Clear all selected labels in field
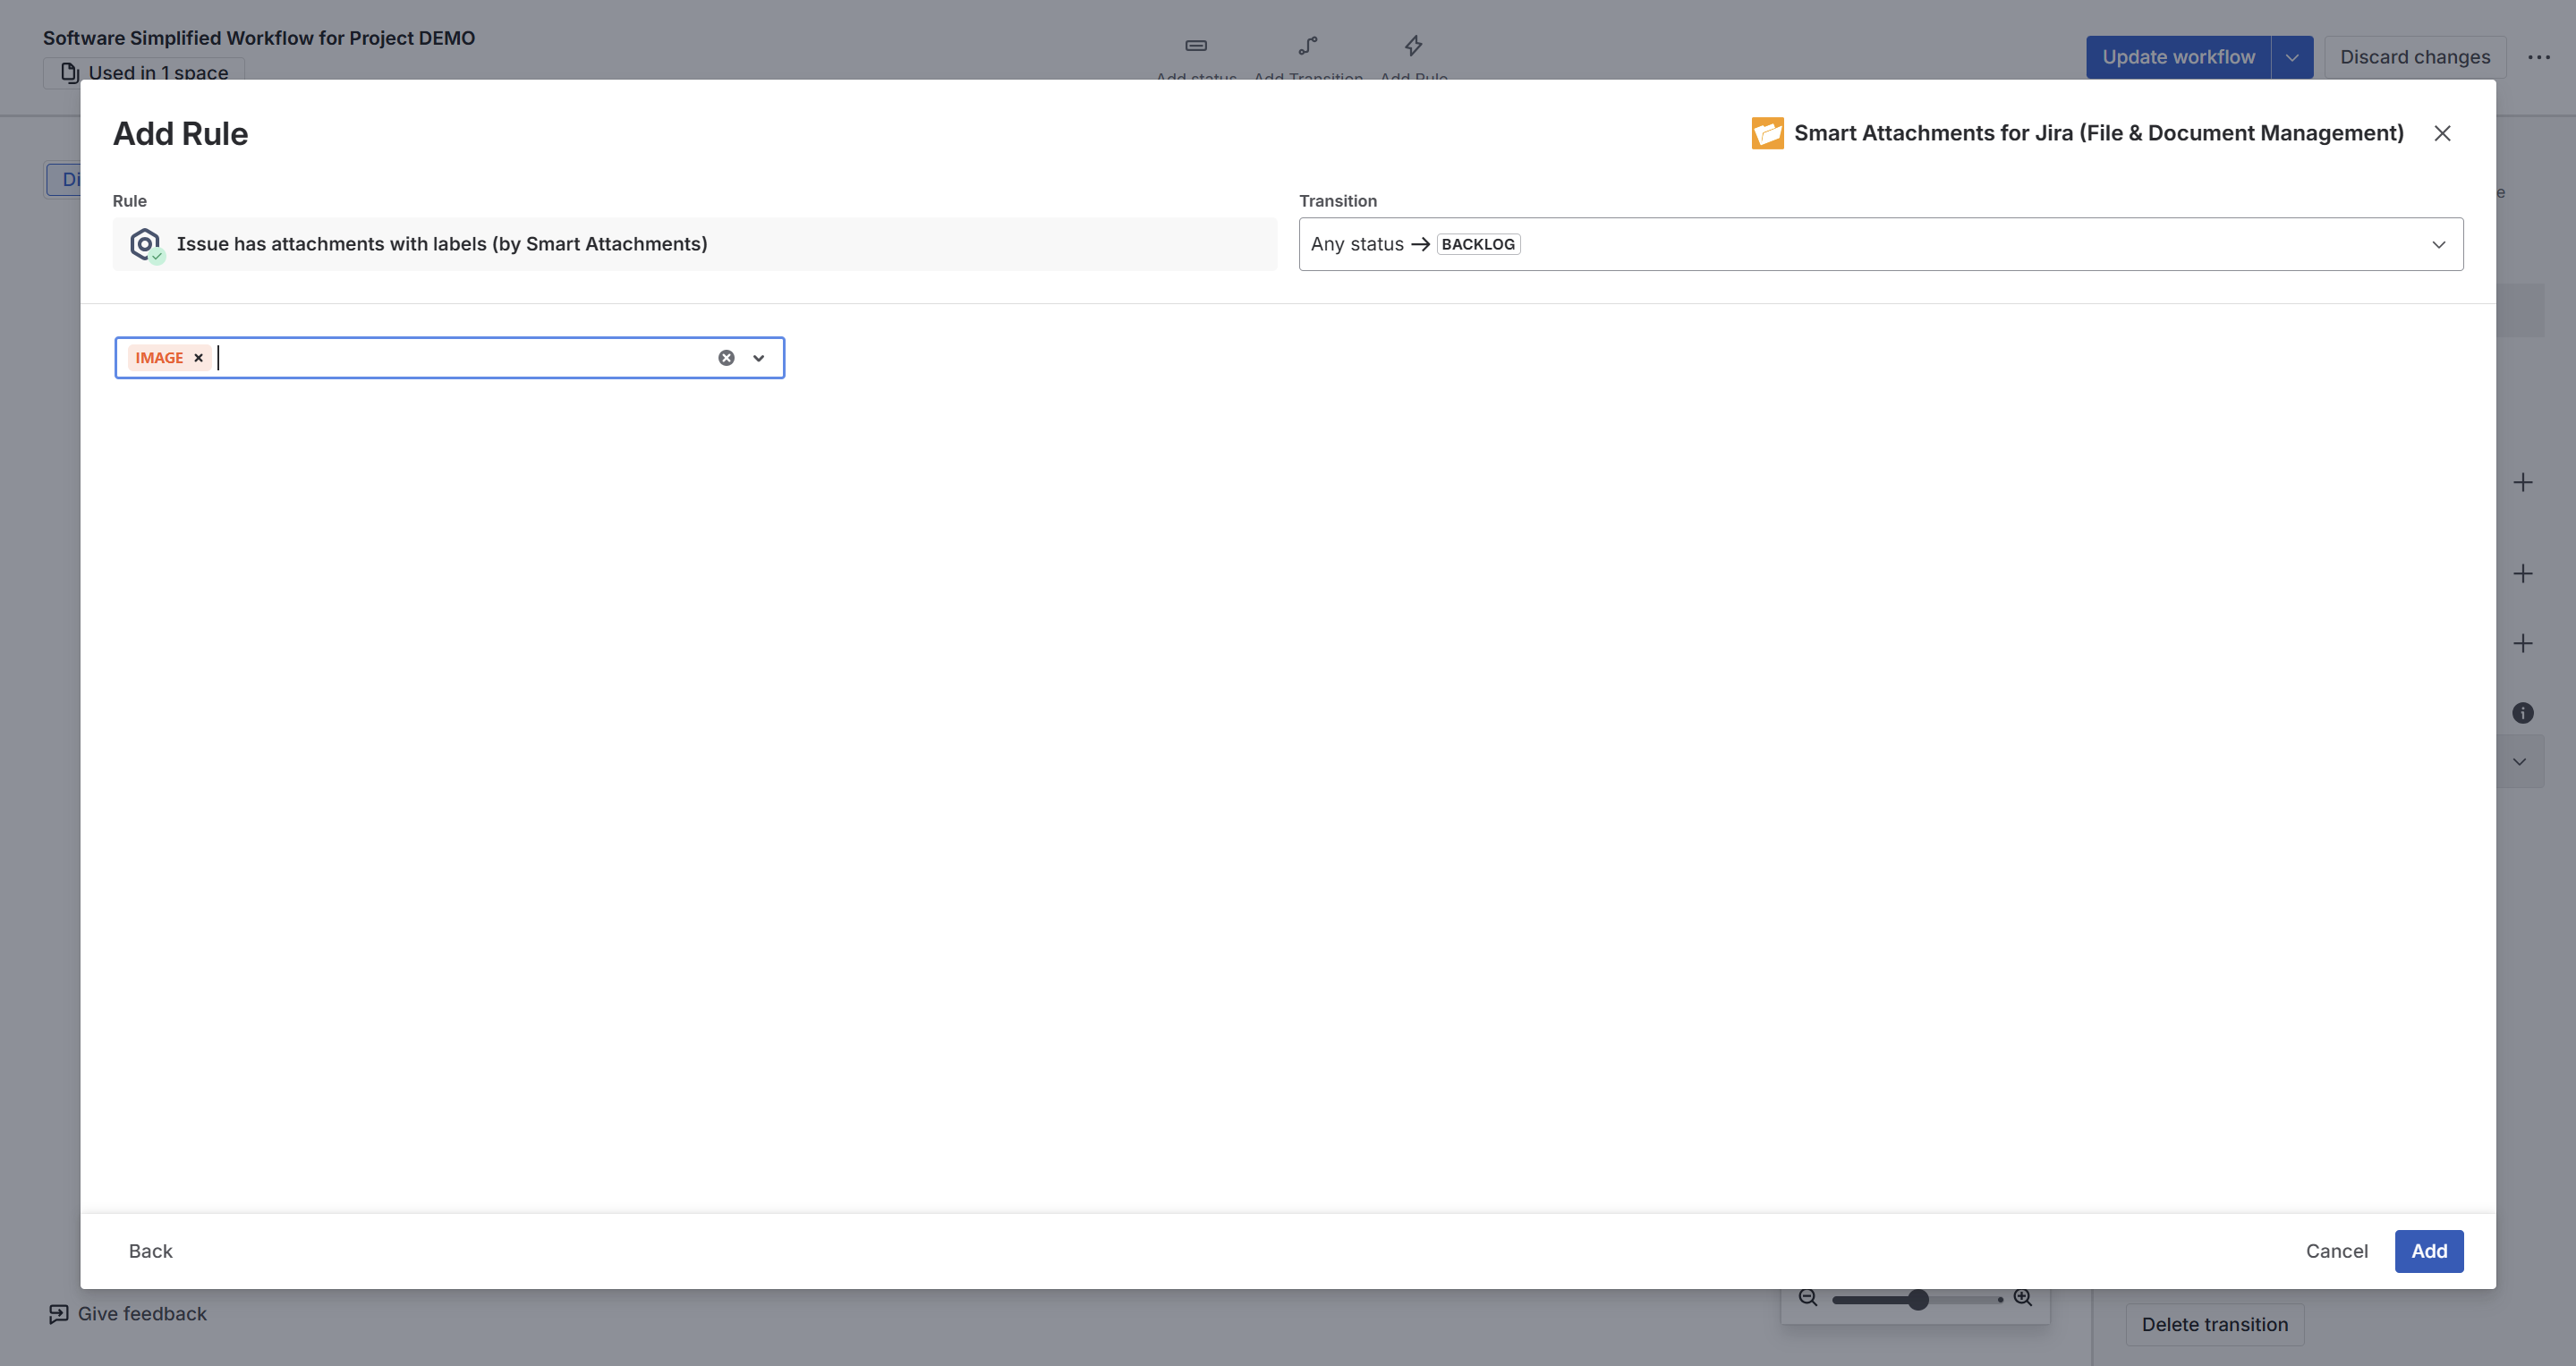The height and width of the screenshot is (1366, 2576). (726, 358)
